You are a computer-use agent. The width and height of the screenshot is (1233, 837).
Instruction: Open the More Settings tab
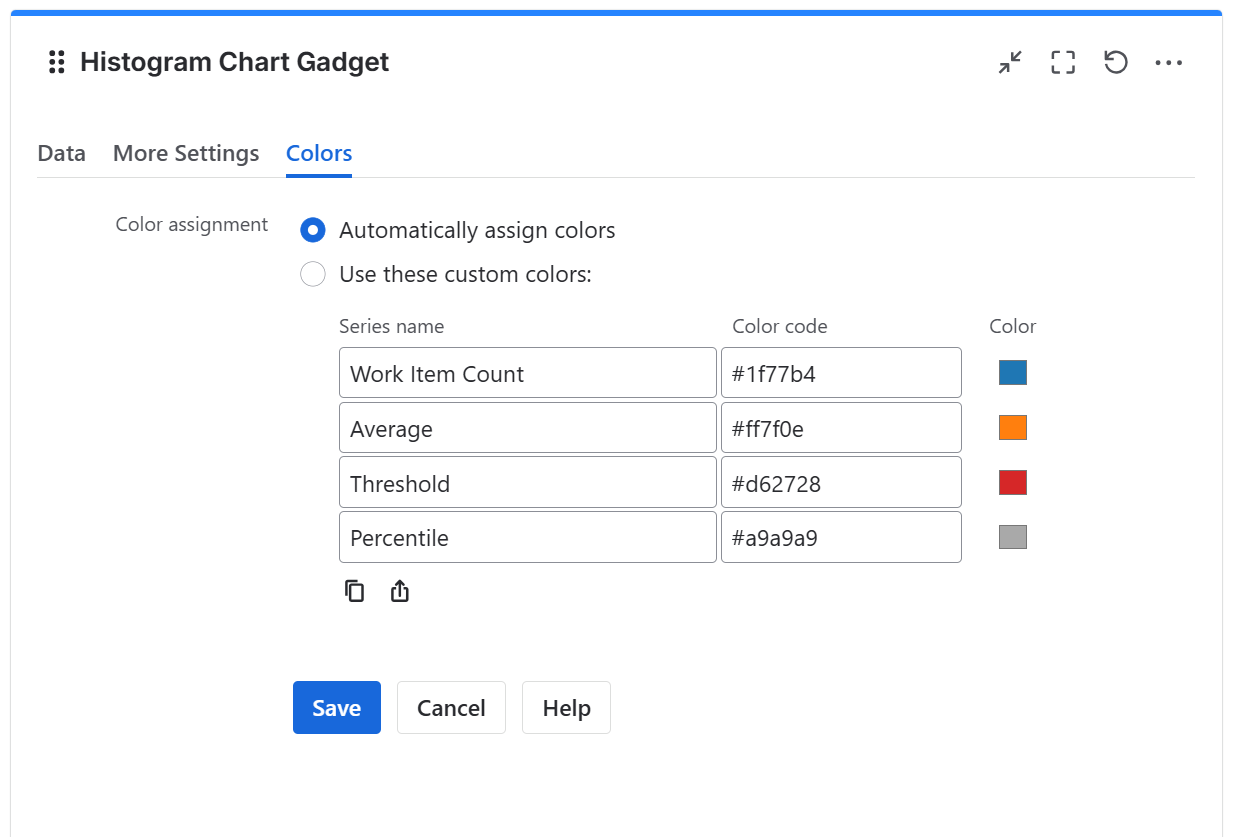(186, 153)
